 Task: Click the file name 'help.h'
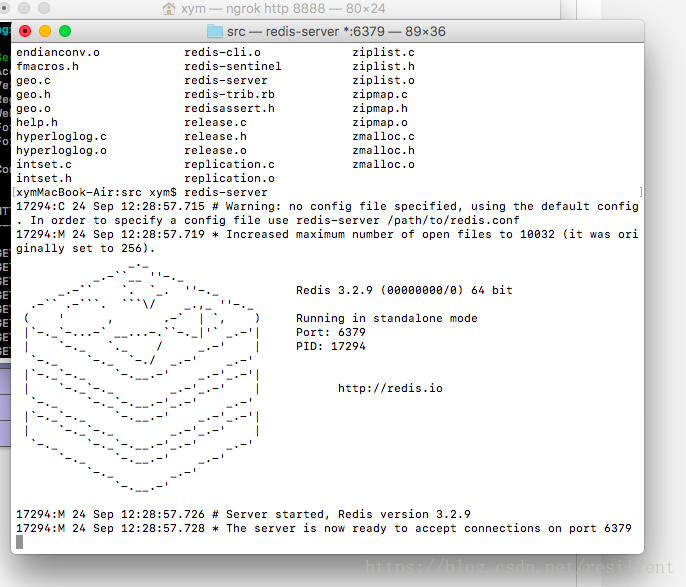coord(37,122)
